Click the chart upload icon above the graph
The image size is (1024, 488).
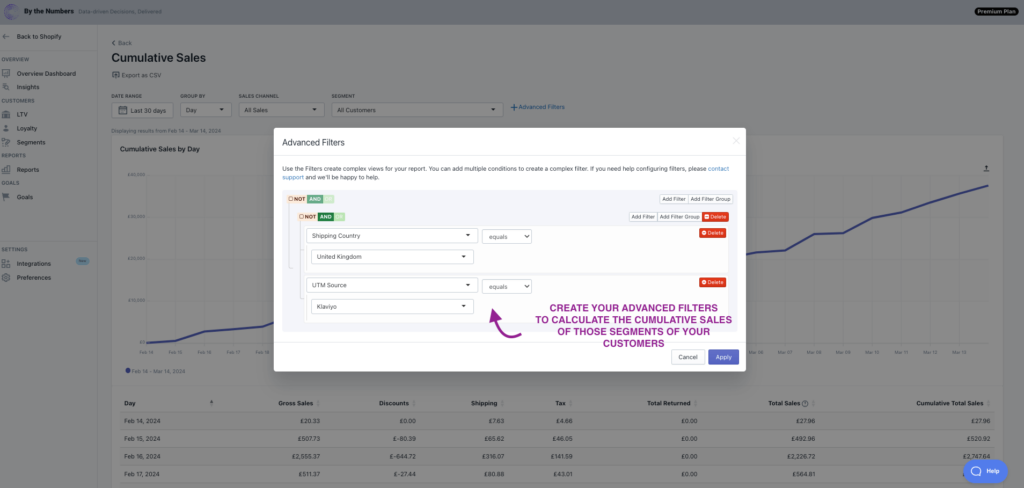(986, 169)
